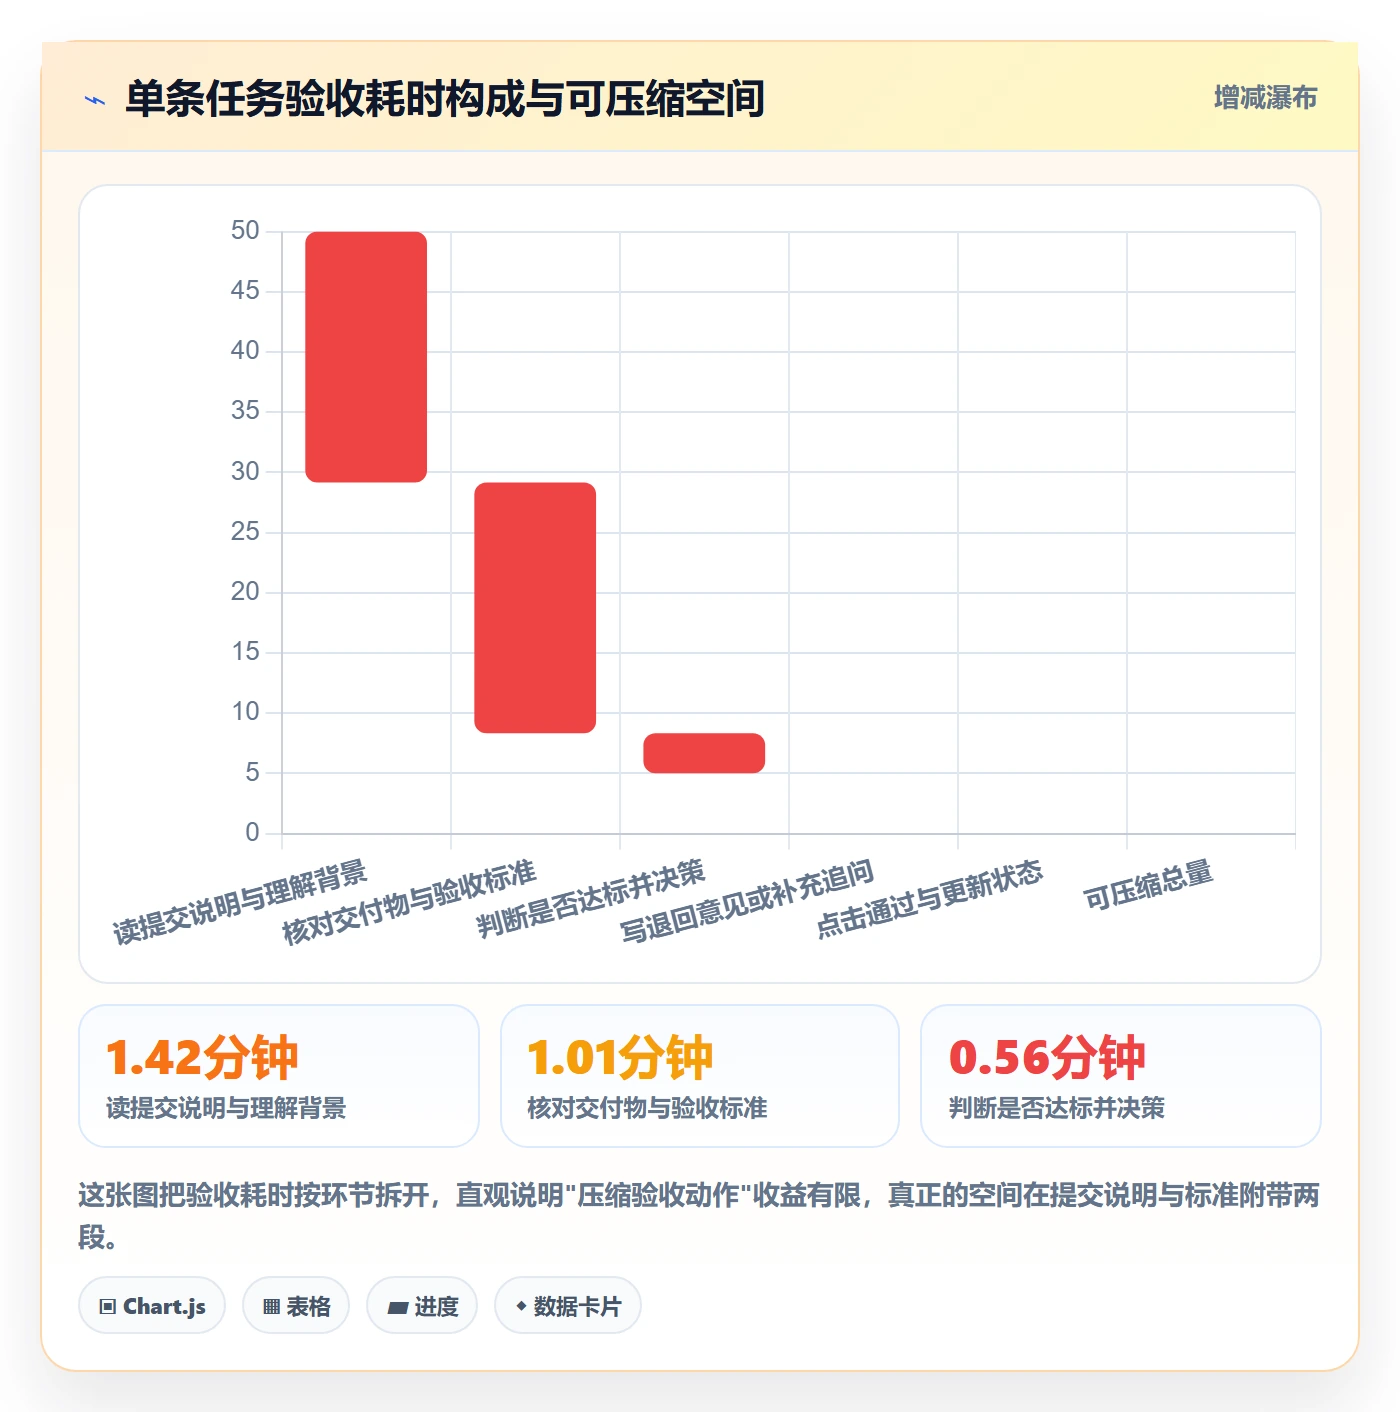This screenshot has height=1412, width=1400.
Task: Click the title 单条任务验收耗时构成与可压缩空间
Action: tap(445, 99)
